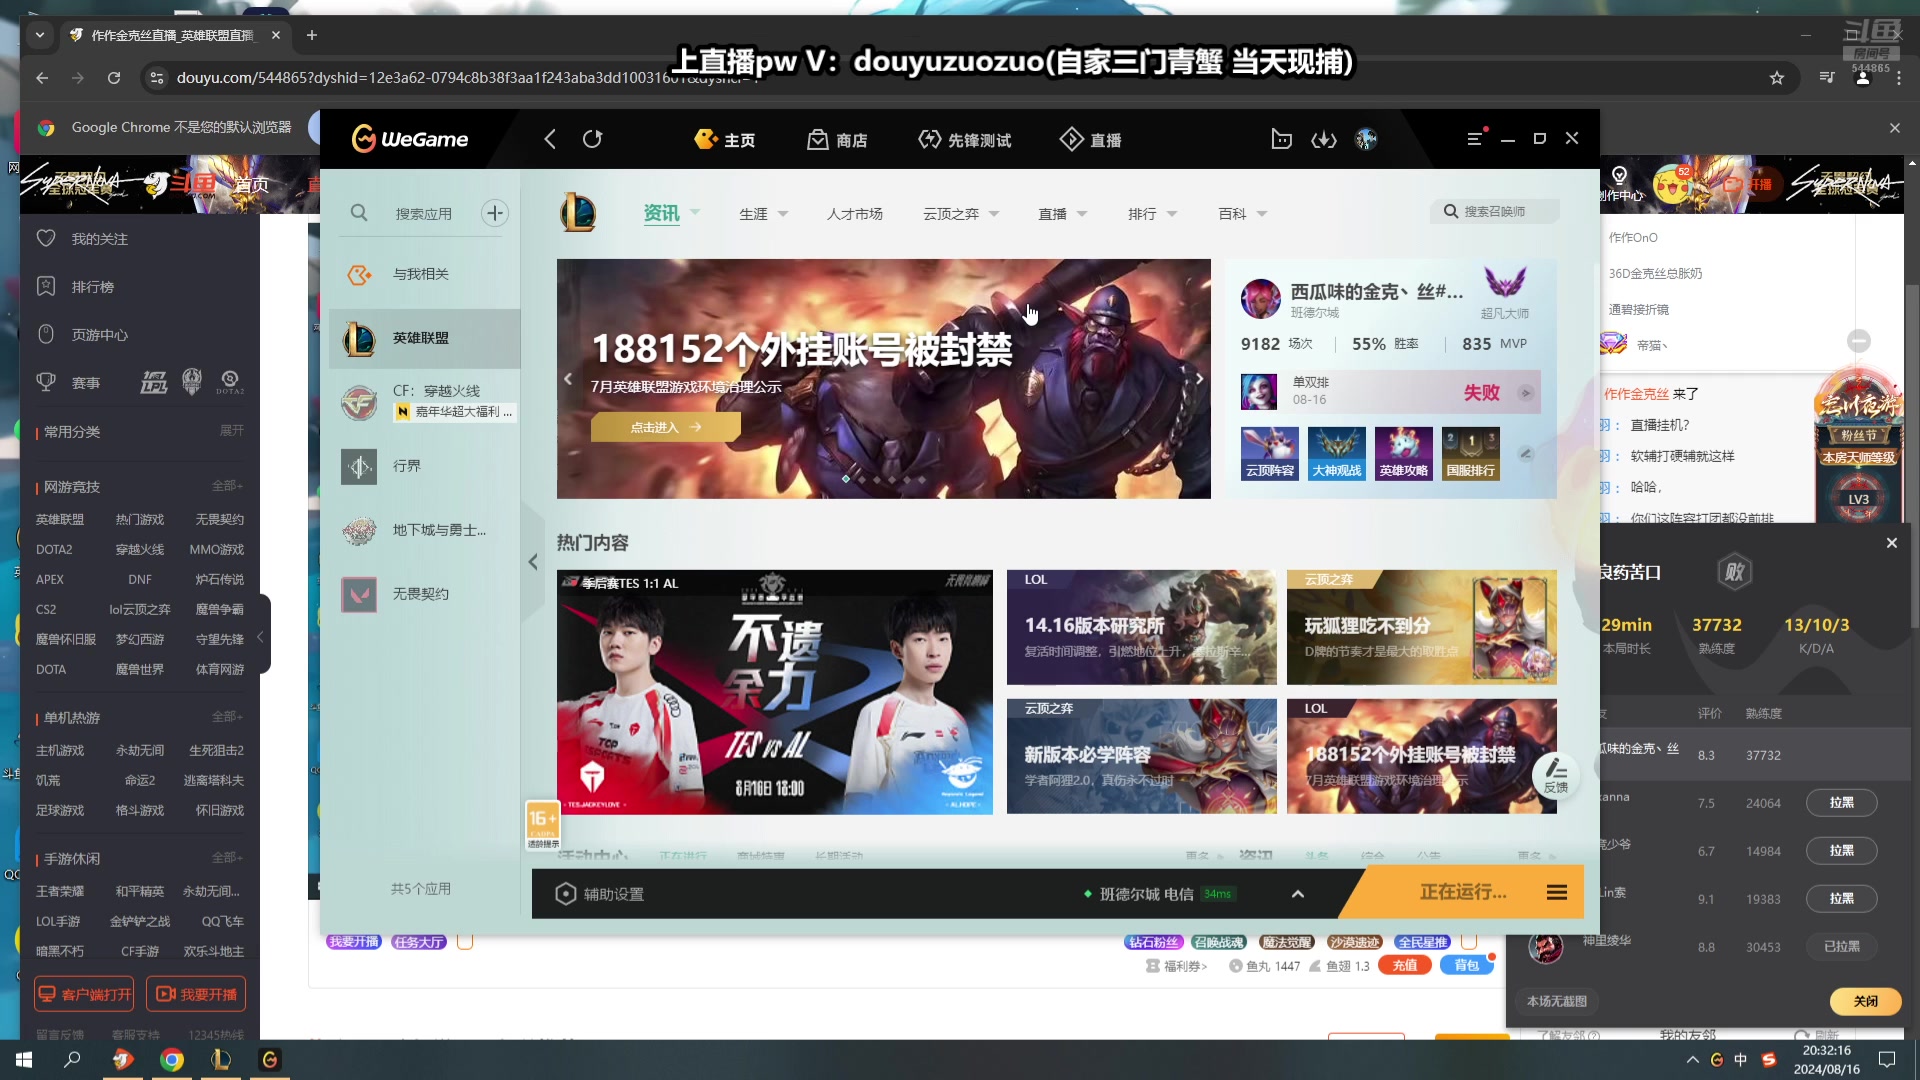Image resolution: width=1920 pixels, height=1080 pixels.
Task: Click 点击进入 on the banner
Action: point(666,427)
